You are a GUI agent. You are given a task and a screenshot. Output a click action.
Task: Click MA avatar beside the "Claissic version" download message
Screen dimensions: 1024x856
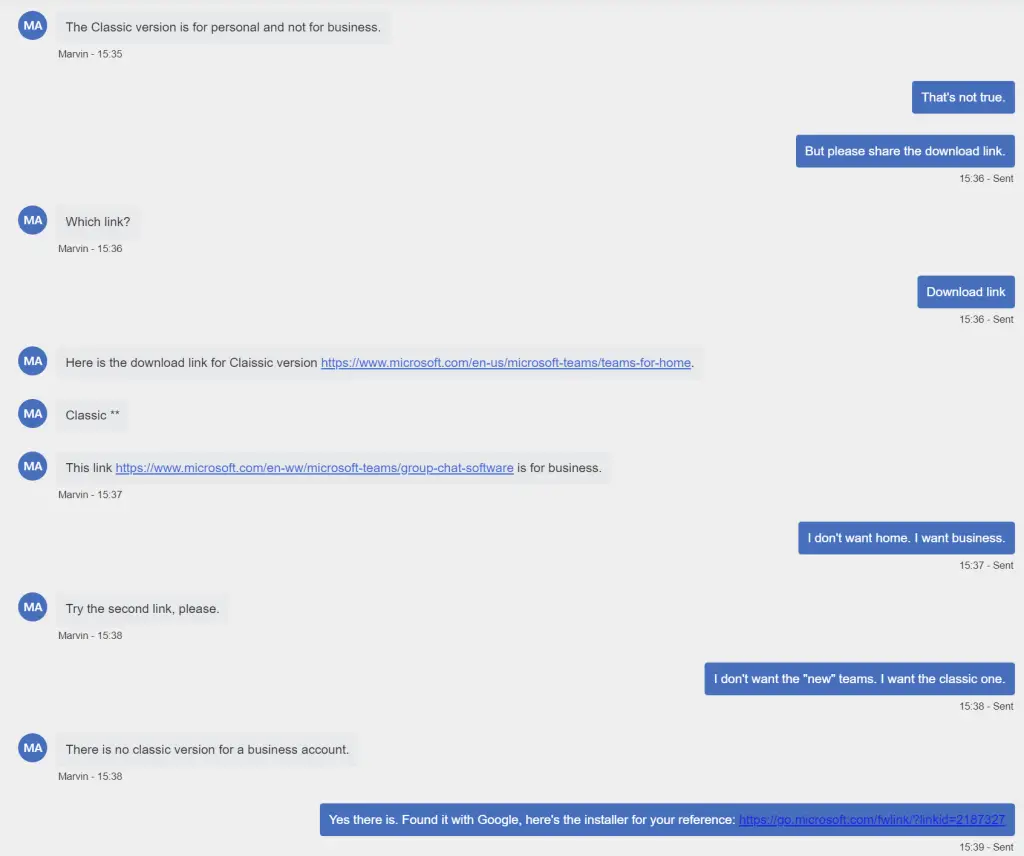[33, 362]
